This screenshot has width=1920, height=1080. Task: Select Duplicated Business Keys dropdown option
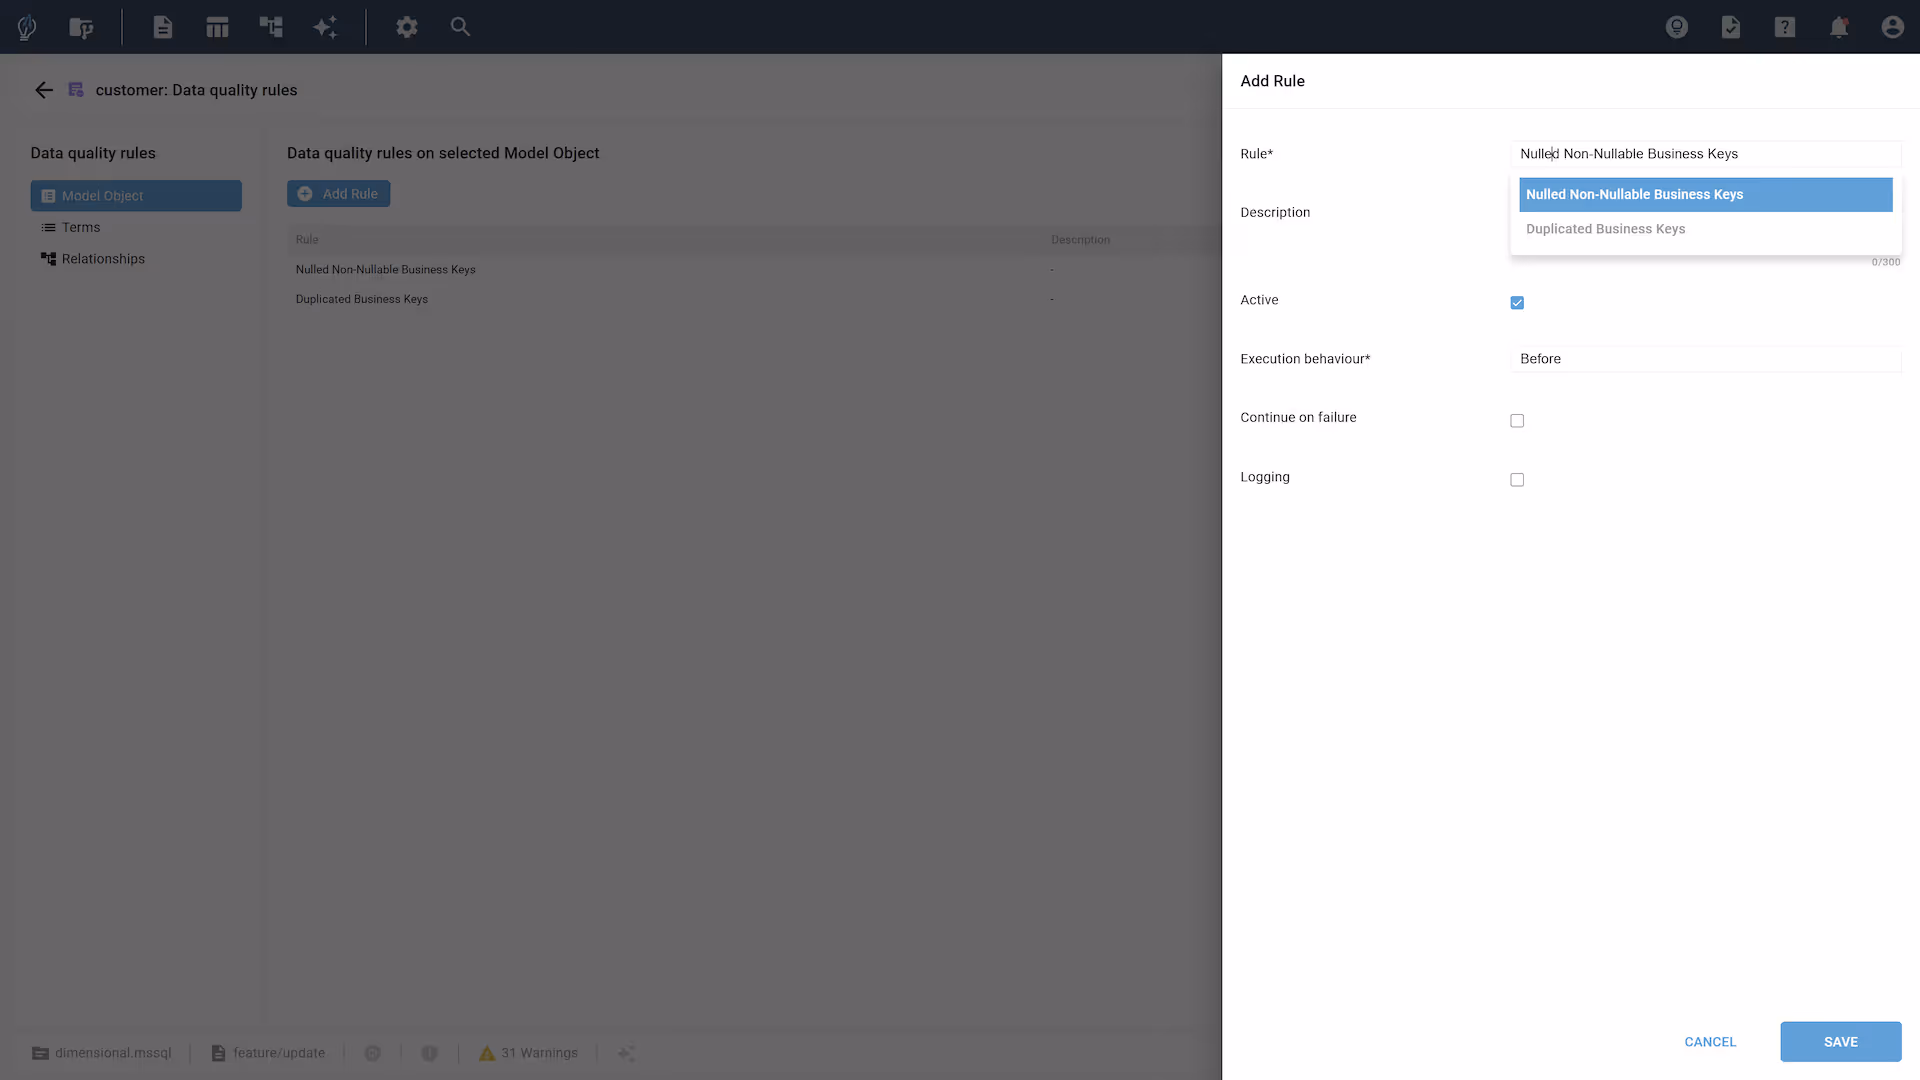[x=1605, y=229]
